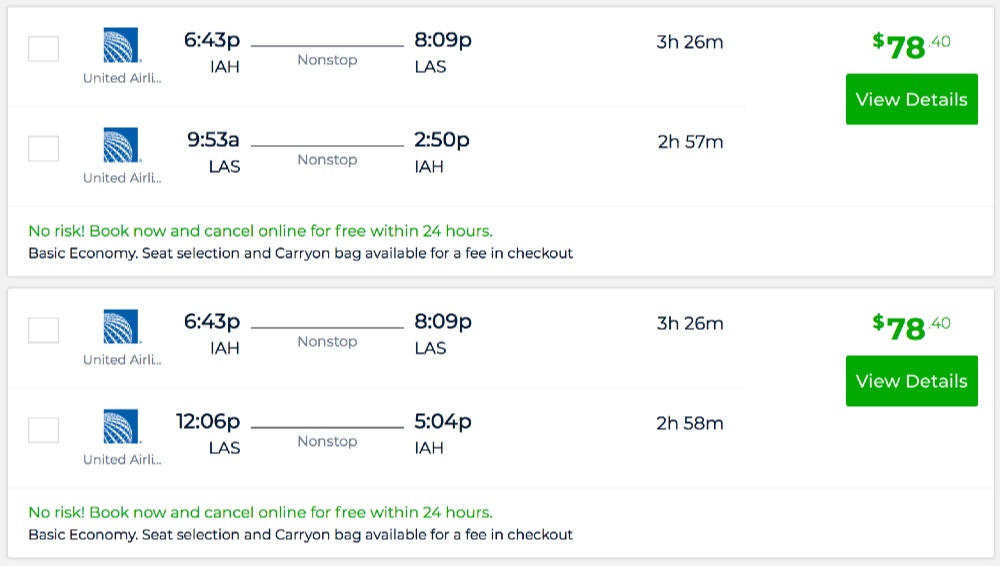Open View Details for the 12:06p return itinerary
The width and height of the screenshot is (1000, 566).
coord(911,381)
